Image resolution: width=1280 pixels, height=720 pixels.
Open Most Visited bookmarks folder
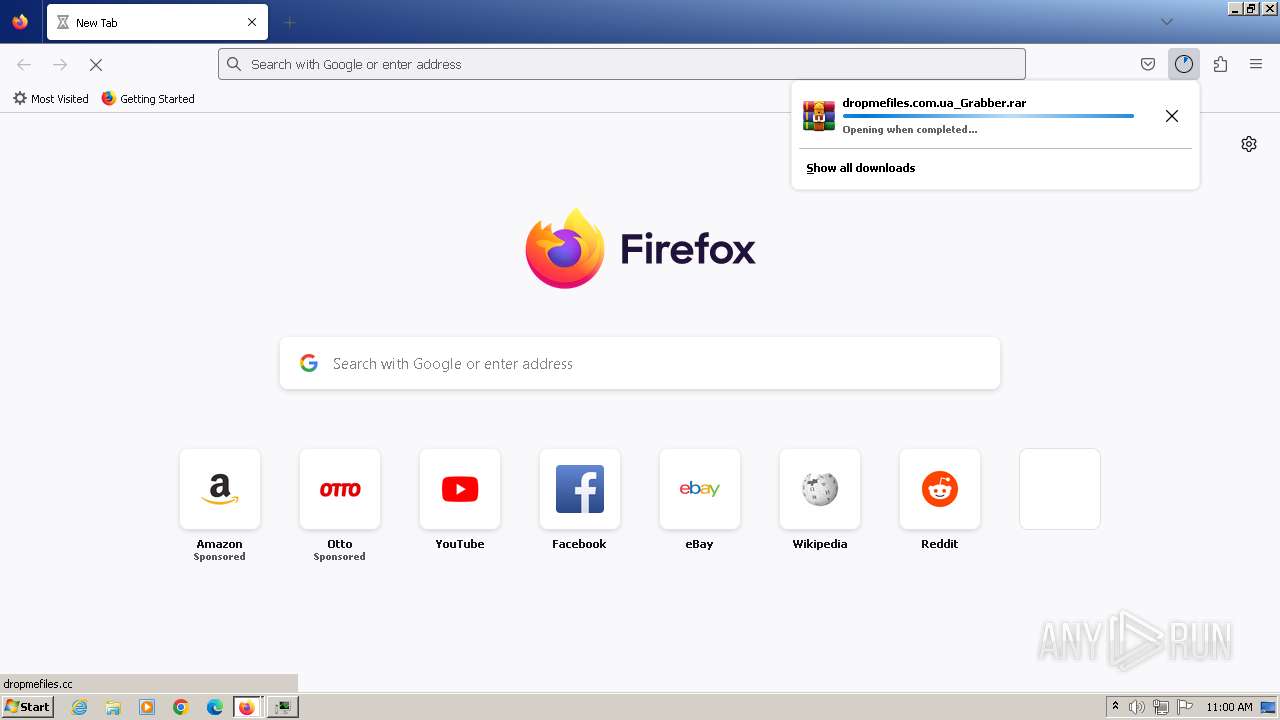pos(50,99)
